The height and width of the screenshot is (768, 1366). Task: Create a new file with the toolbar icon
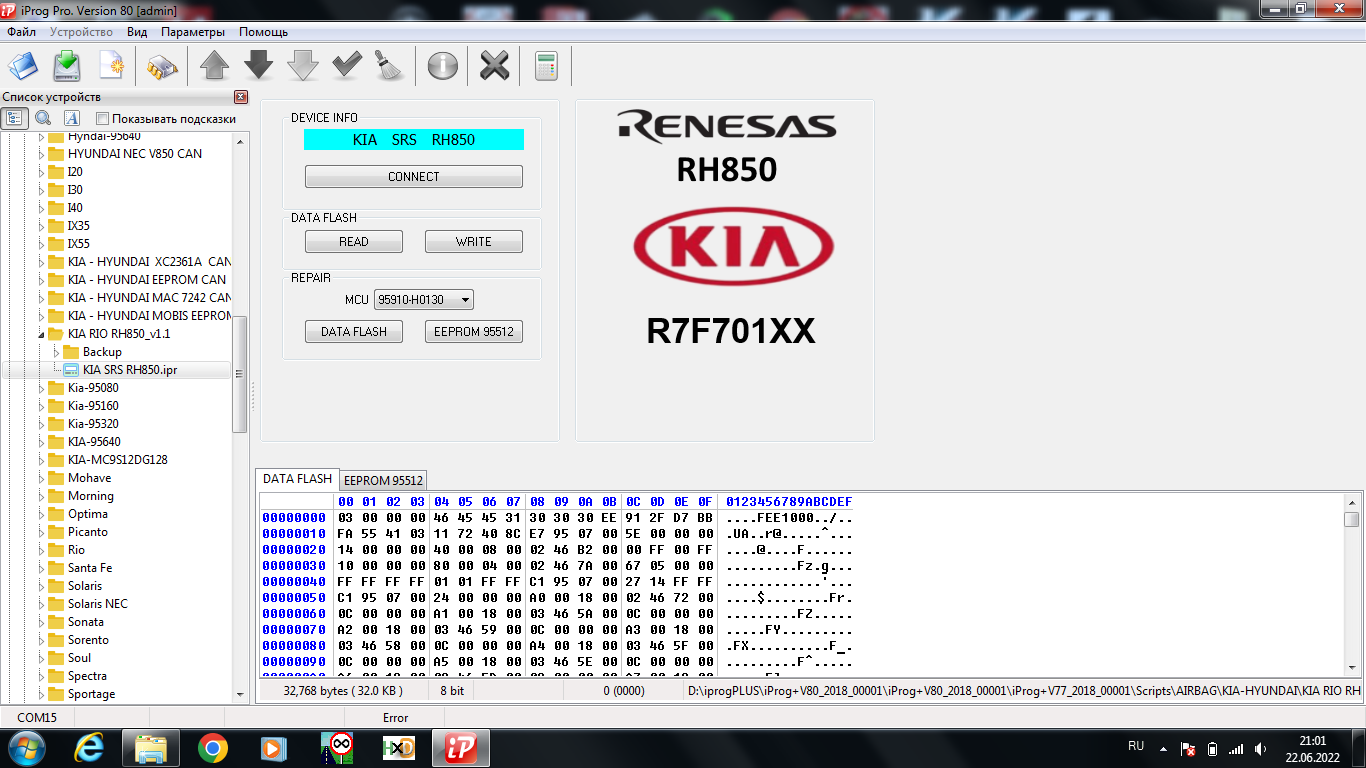tap(111, 66)
